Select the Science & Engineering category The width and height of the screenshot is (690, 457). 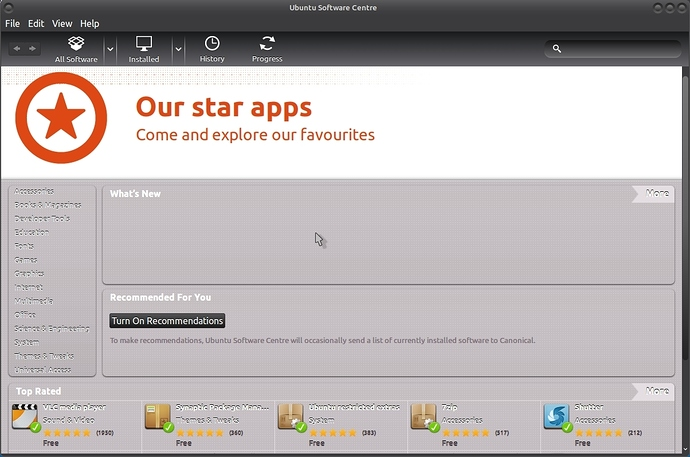coord(51,328)
